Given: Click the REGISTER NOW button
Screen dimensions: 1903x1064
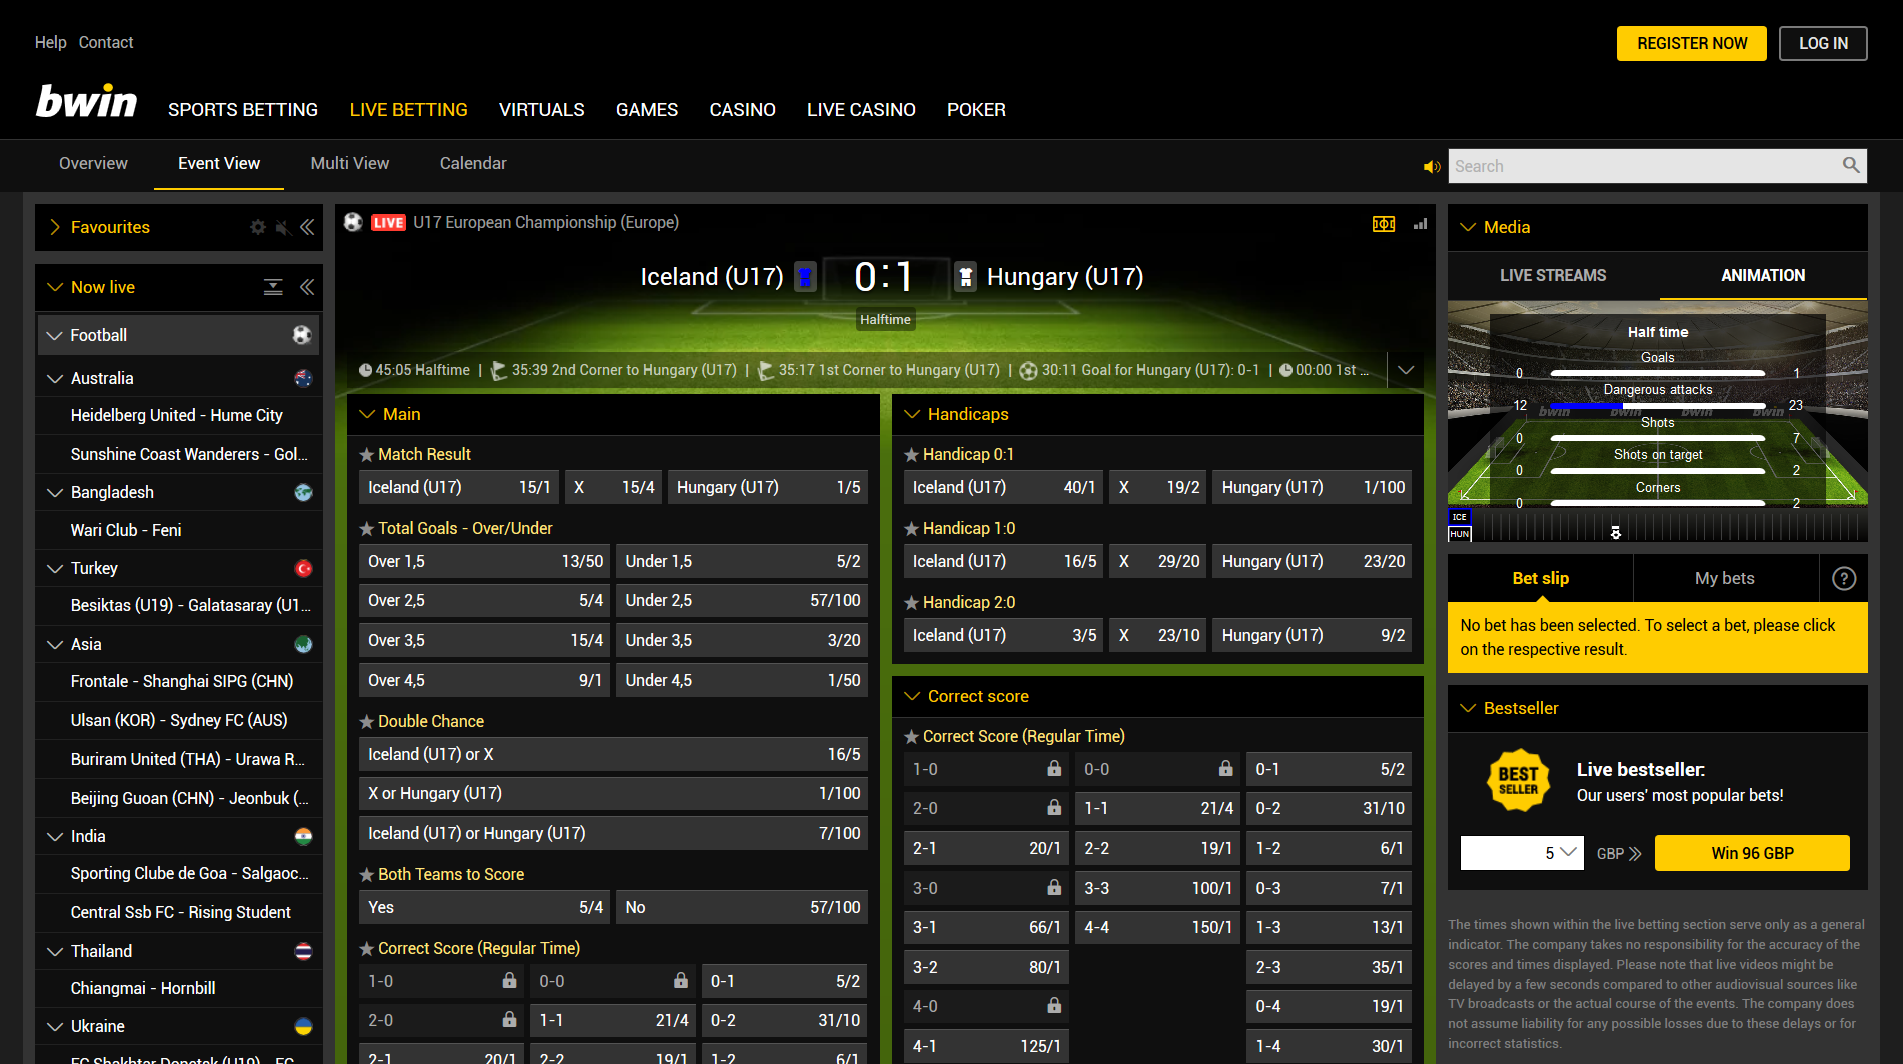Looking at the screenshot, I should 1692,43.
